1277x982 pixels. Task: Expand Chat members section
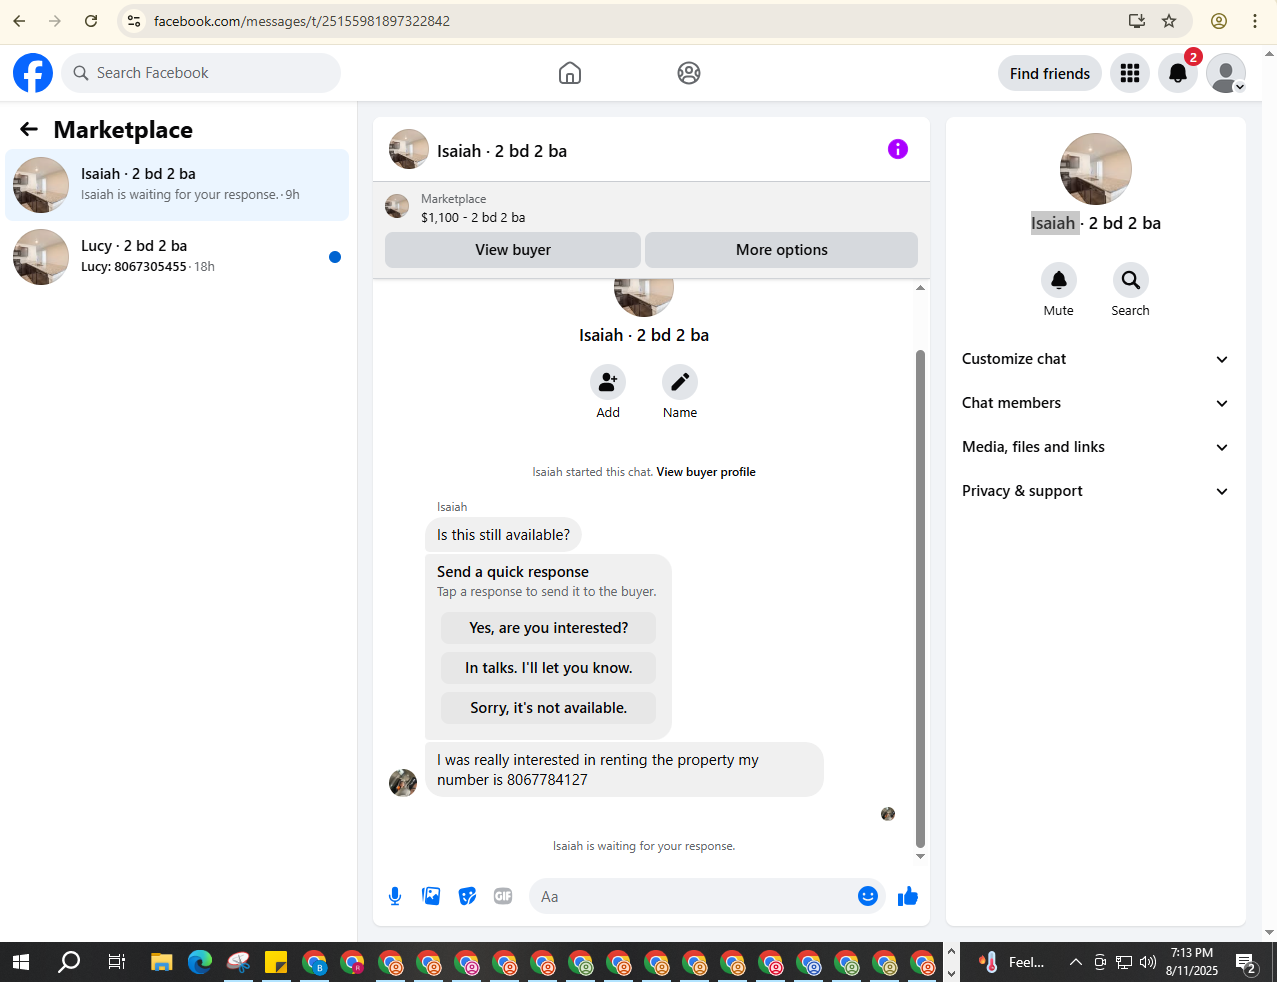1096,403
